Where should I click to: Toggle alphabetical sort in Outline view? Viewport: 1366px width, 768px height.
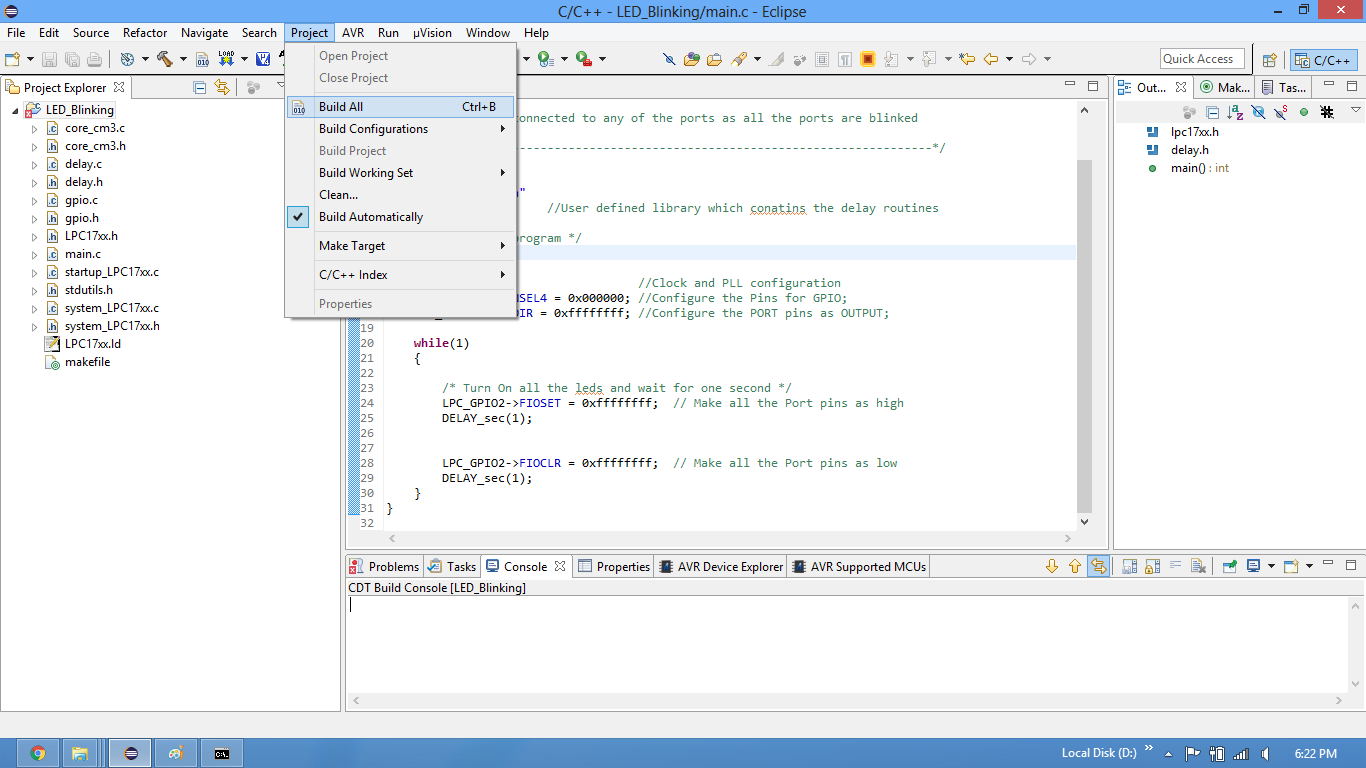tap(1236, 112)
